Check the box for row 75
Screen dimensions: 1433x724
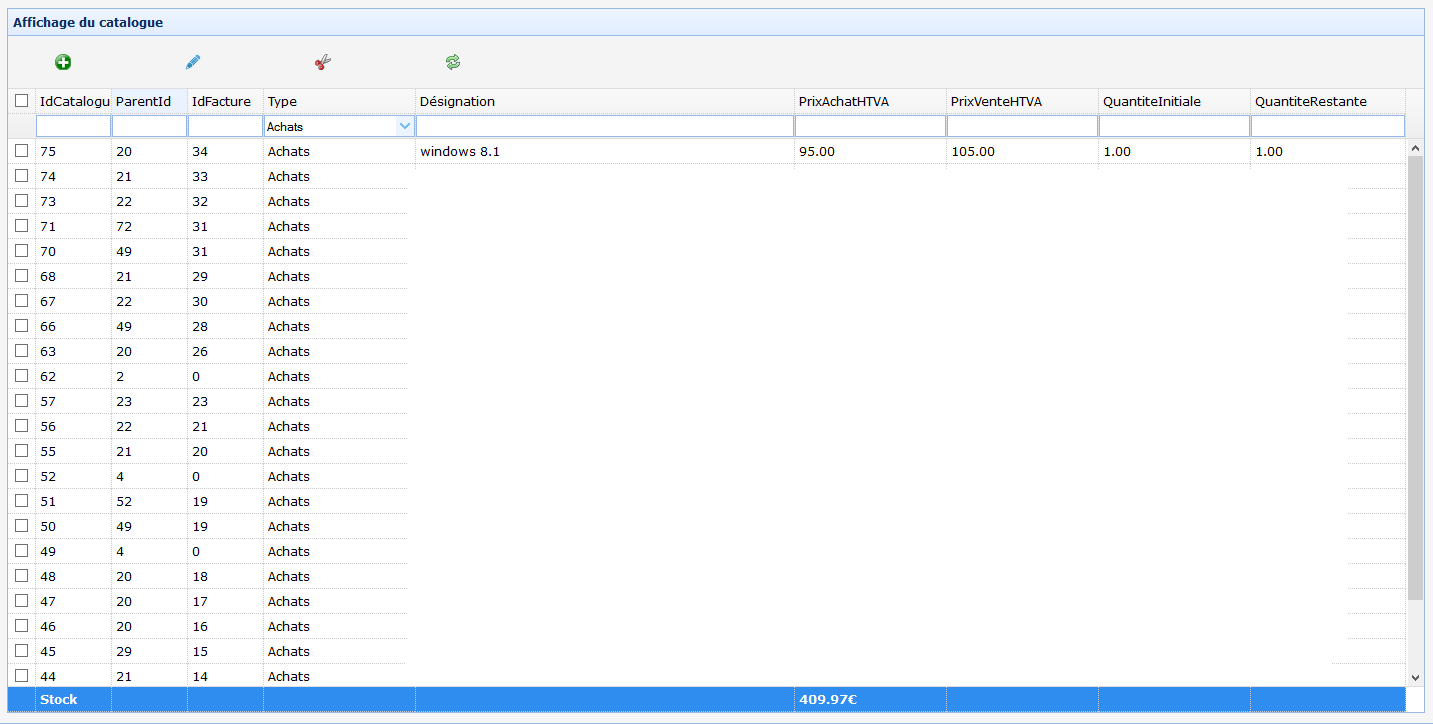[22, 151]
